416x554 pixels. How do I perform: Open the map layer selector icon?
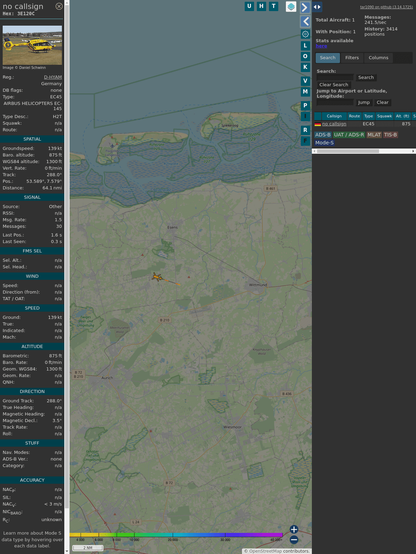click(x=291, y=6)
